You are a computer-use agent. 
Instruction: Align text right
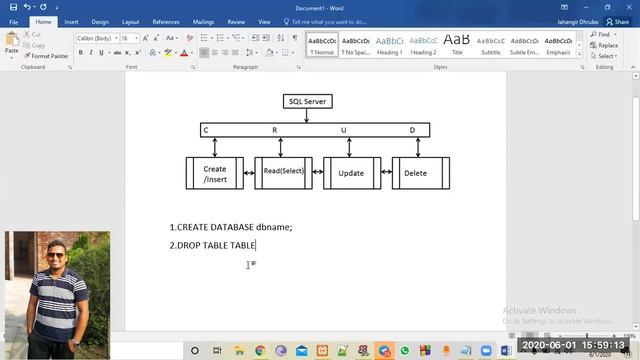click(x=225, y=53)
